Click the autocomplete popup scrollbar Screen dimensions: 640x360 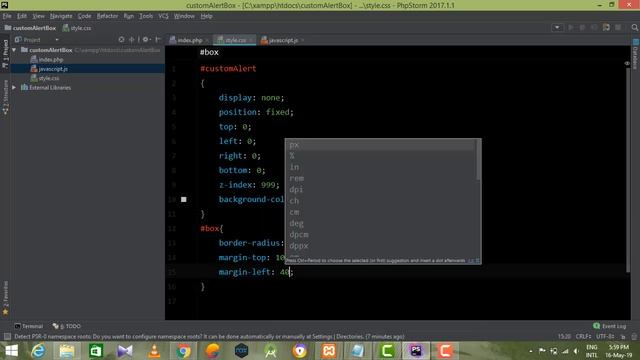pyautogui.click(x=478, y=161)
